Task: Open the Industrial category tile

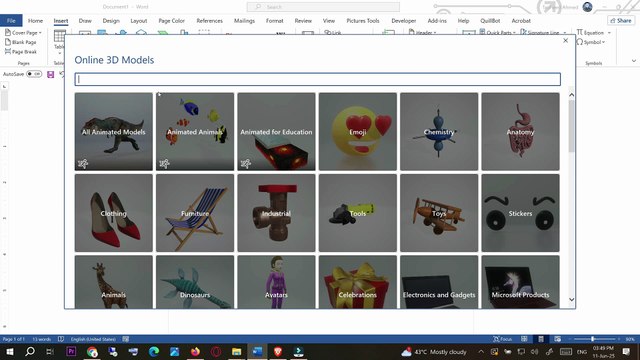Action: coord(276,213)
